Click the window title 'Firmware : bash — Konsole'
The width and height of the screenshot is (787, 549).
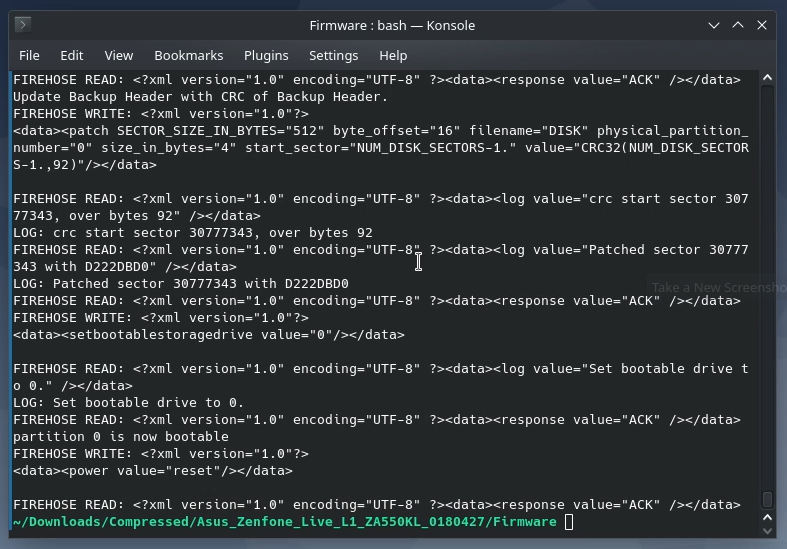pyautogui.click(x=392, y=26)
